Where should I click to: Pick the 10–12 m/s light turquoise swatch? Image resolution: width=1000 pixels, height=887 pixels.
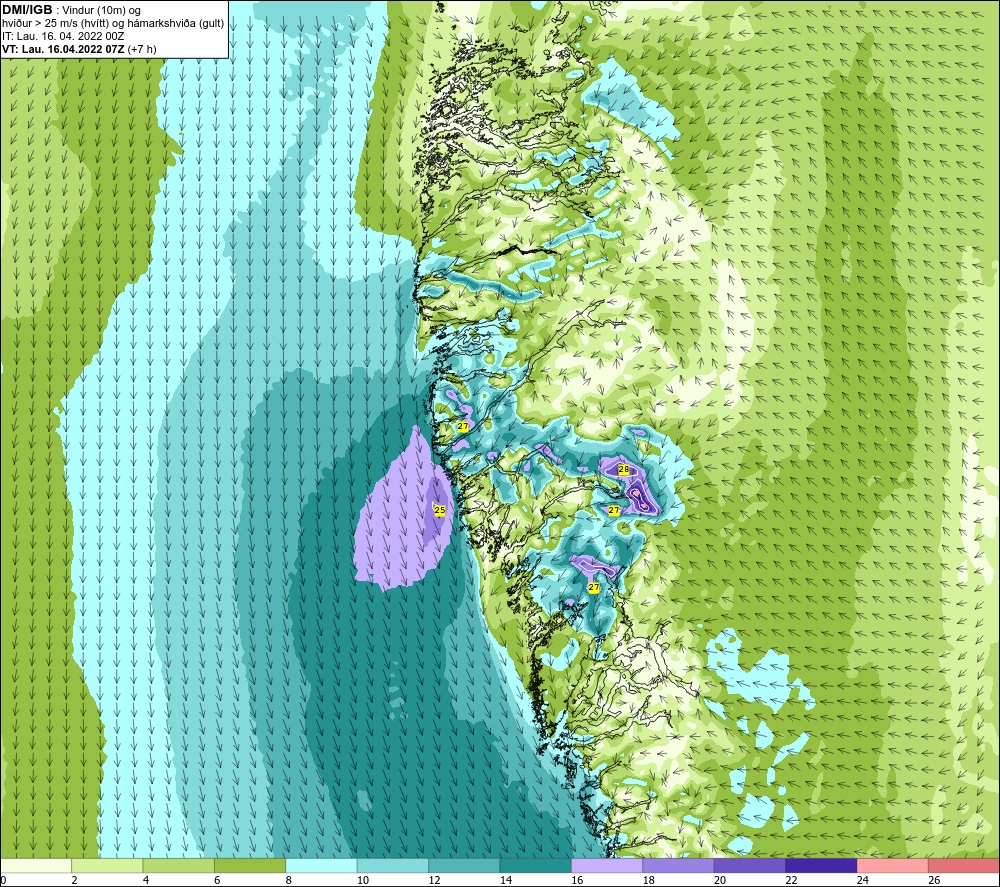(x=393, y=865)
